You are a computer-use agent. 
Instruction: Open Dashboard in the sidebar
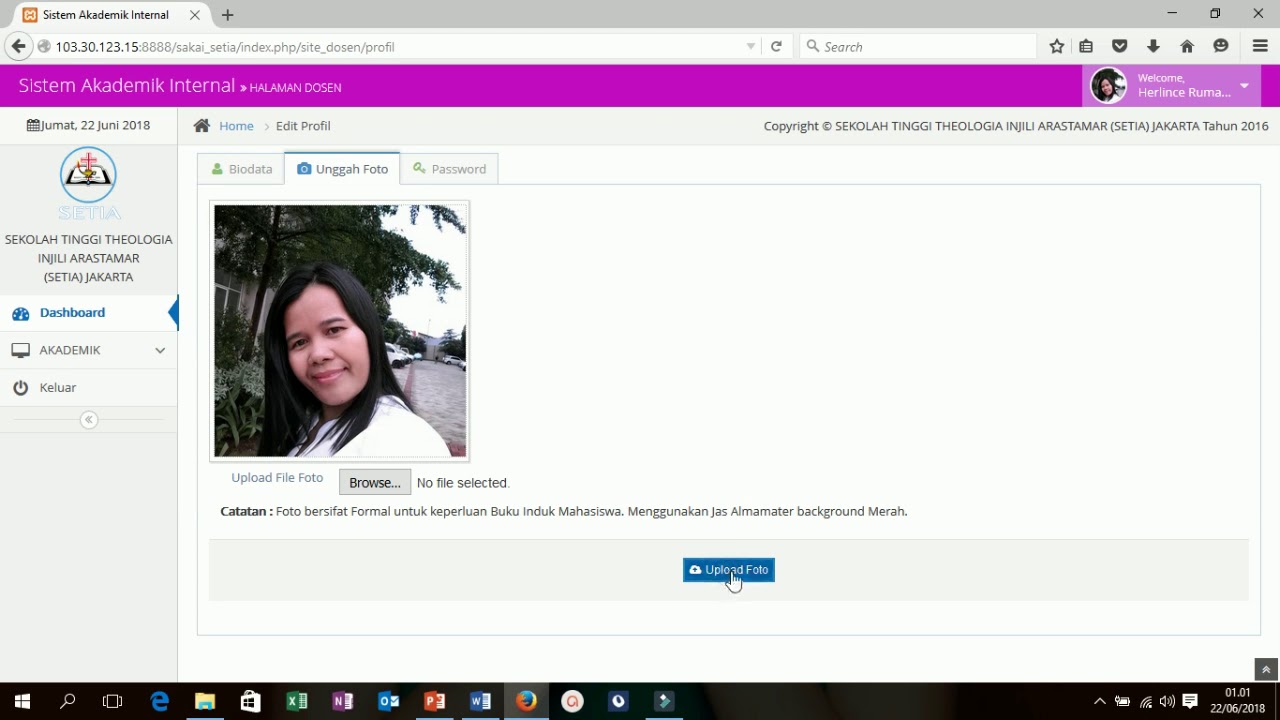tap(89, 313)
